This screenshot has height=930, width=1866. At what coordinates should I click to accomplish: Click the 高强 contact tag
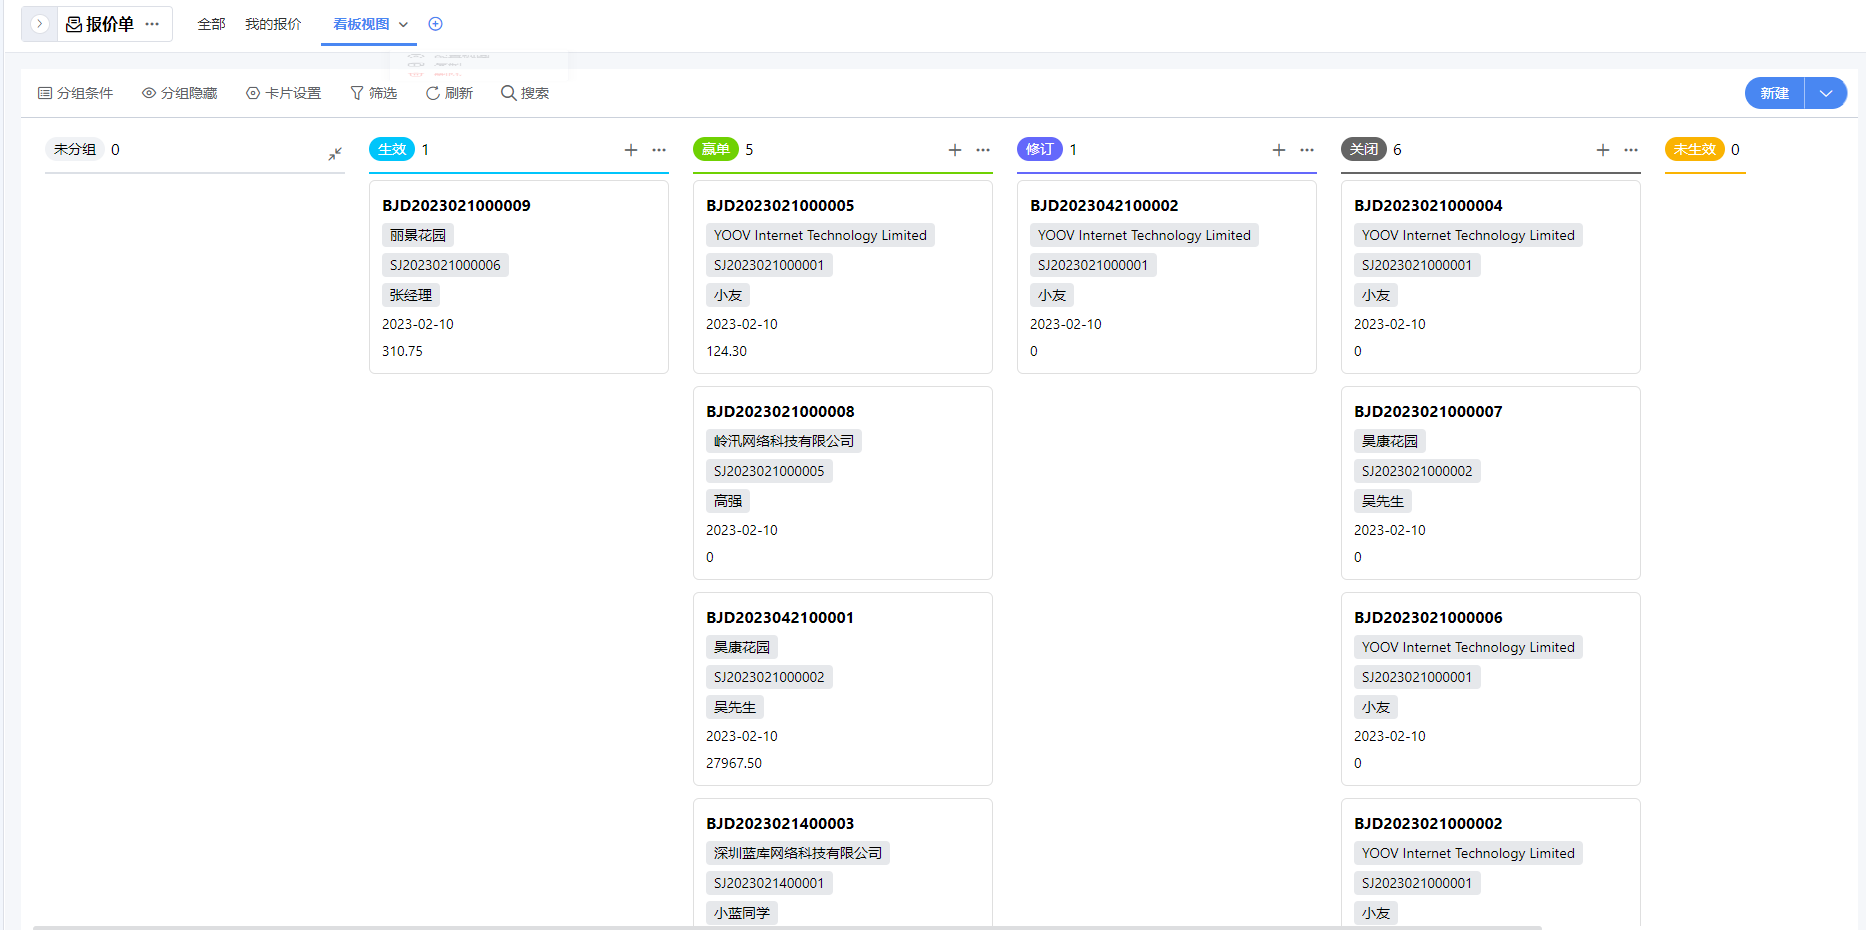pyautogui.click(x=728, y=501)
